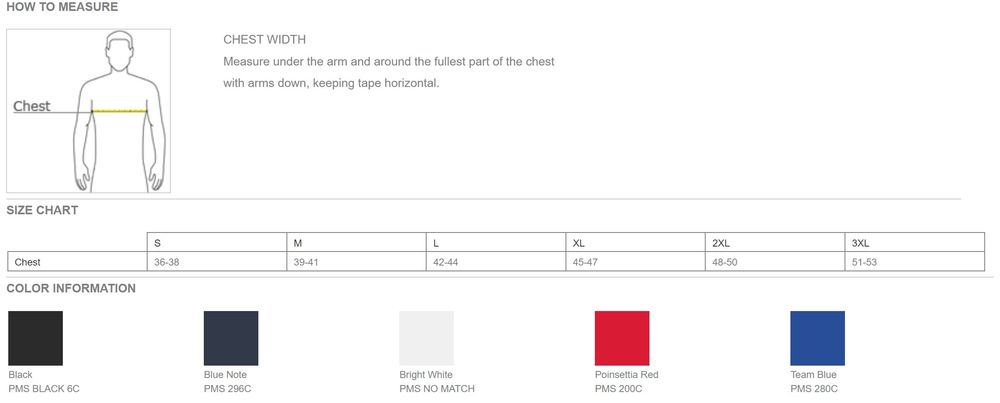The height and width of the screenshot is (403, 1000).
Task: Click the 2XL size column header
Action: coord(721,243)
